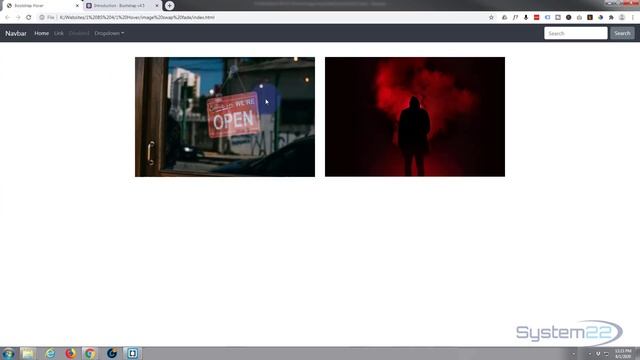Image resolution: width=640 pixels, height=360 pixels.
Task: Close the Bootstrap Hover tab
Action: pyautogui.click(x=77, y=6)
